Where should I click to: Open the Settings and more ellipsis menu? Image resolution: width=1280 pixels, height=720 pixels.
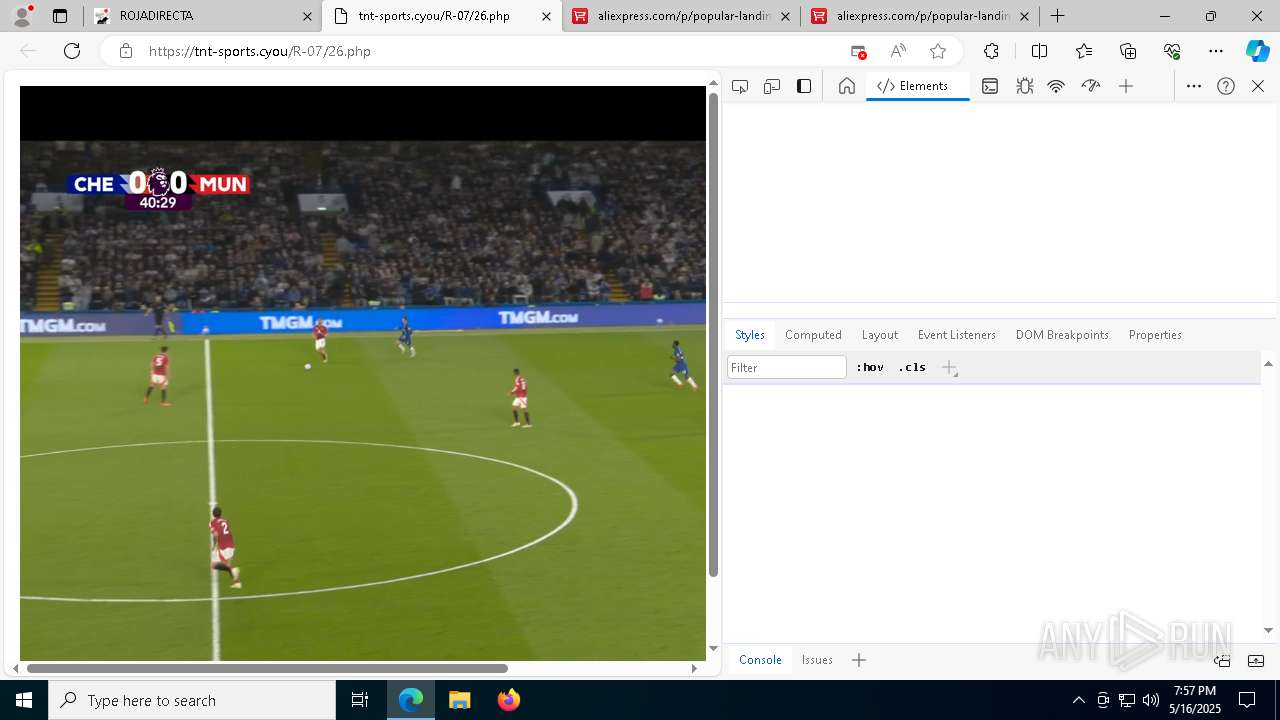pos(1216,51)
